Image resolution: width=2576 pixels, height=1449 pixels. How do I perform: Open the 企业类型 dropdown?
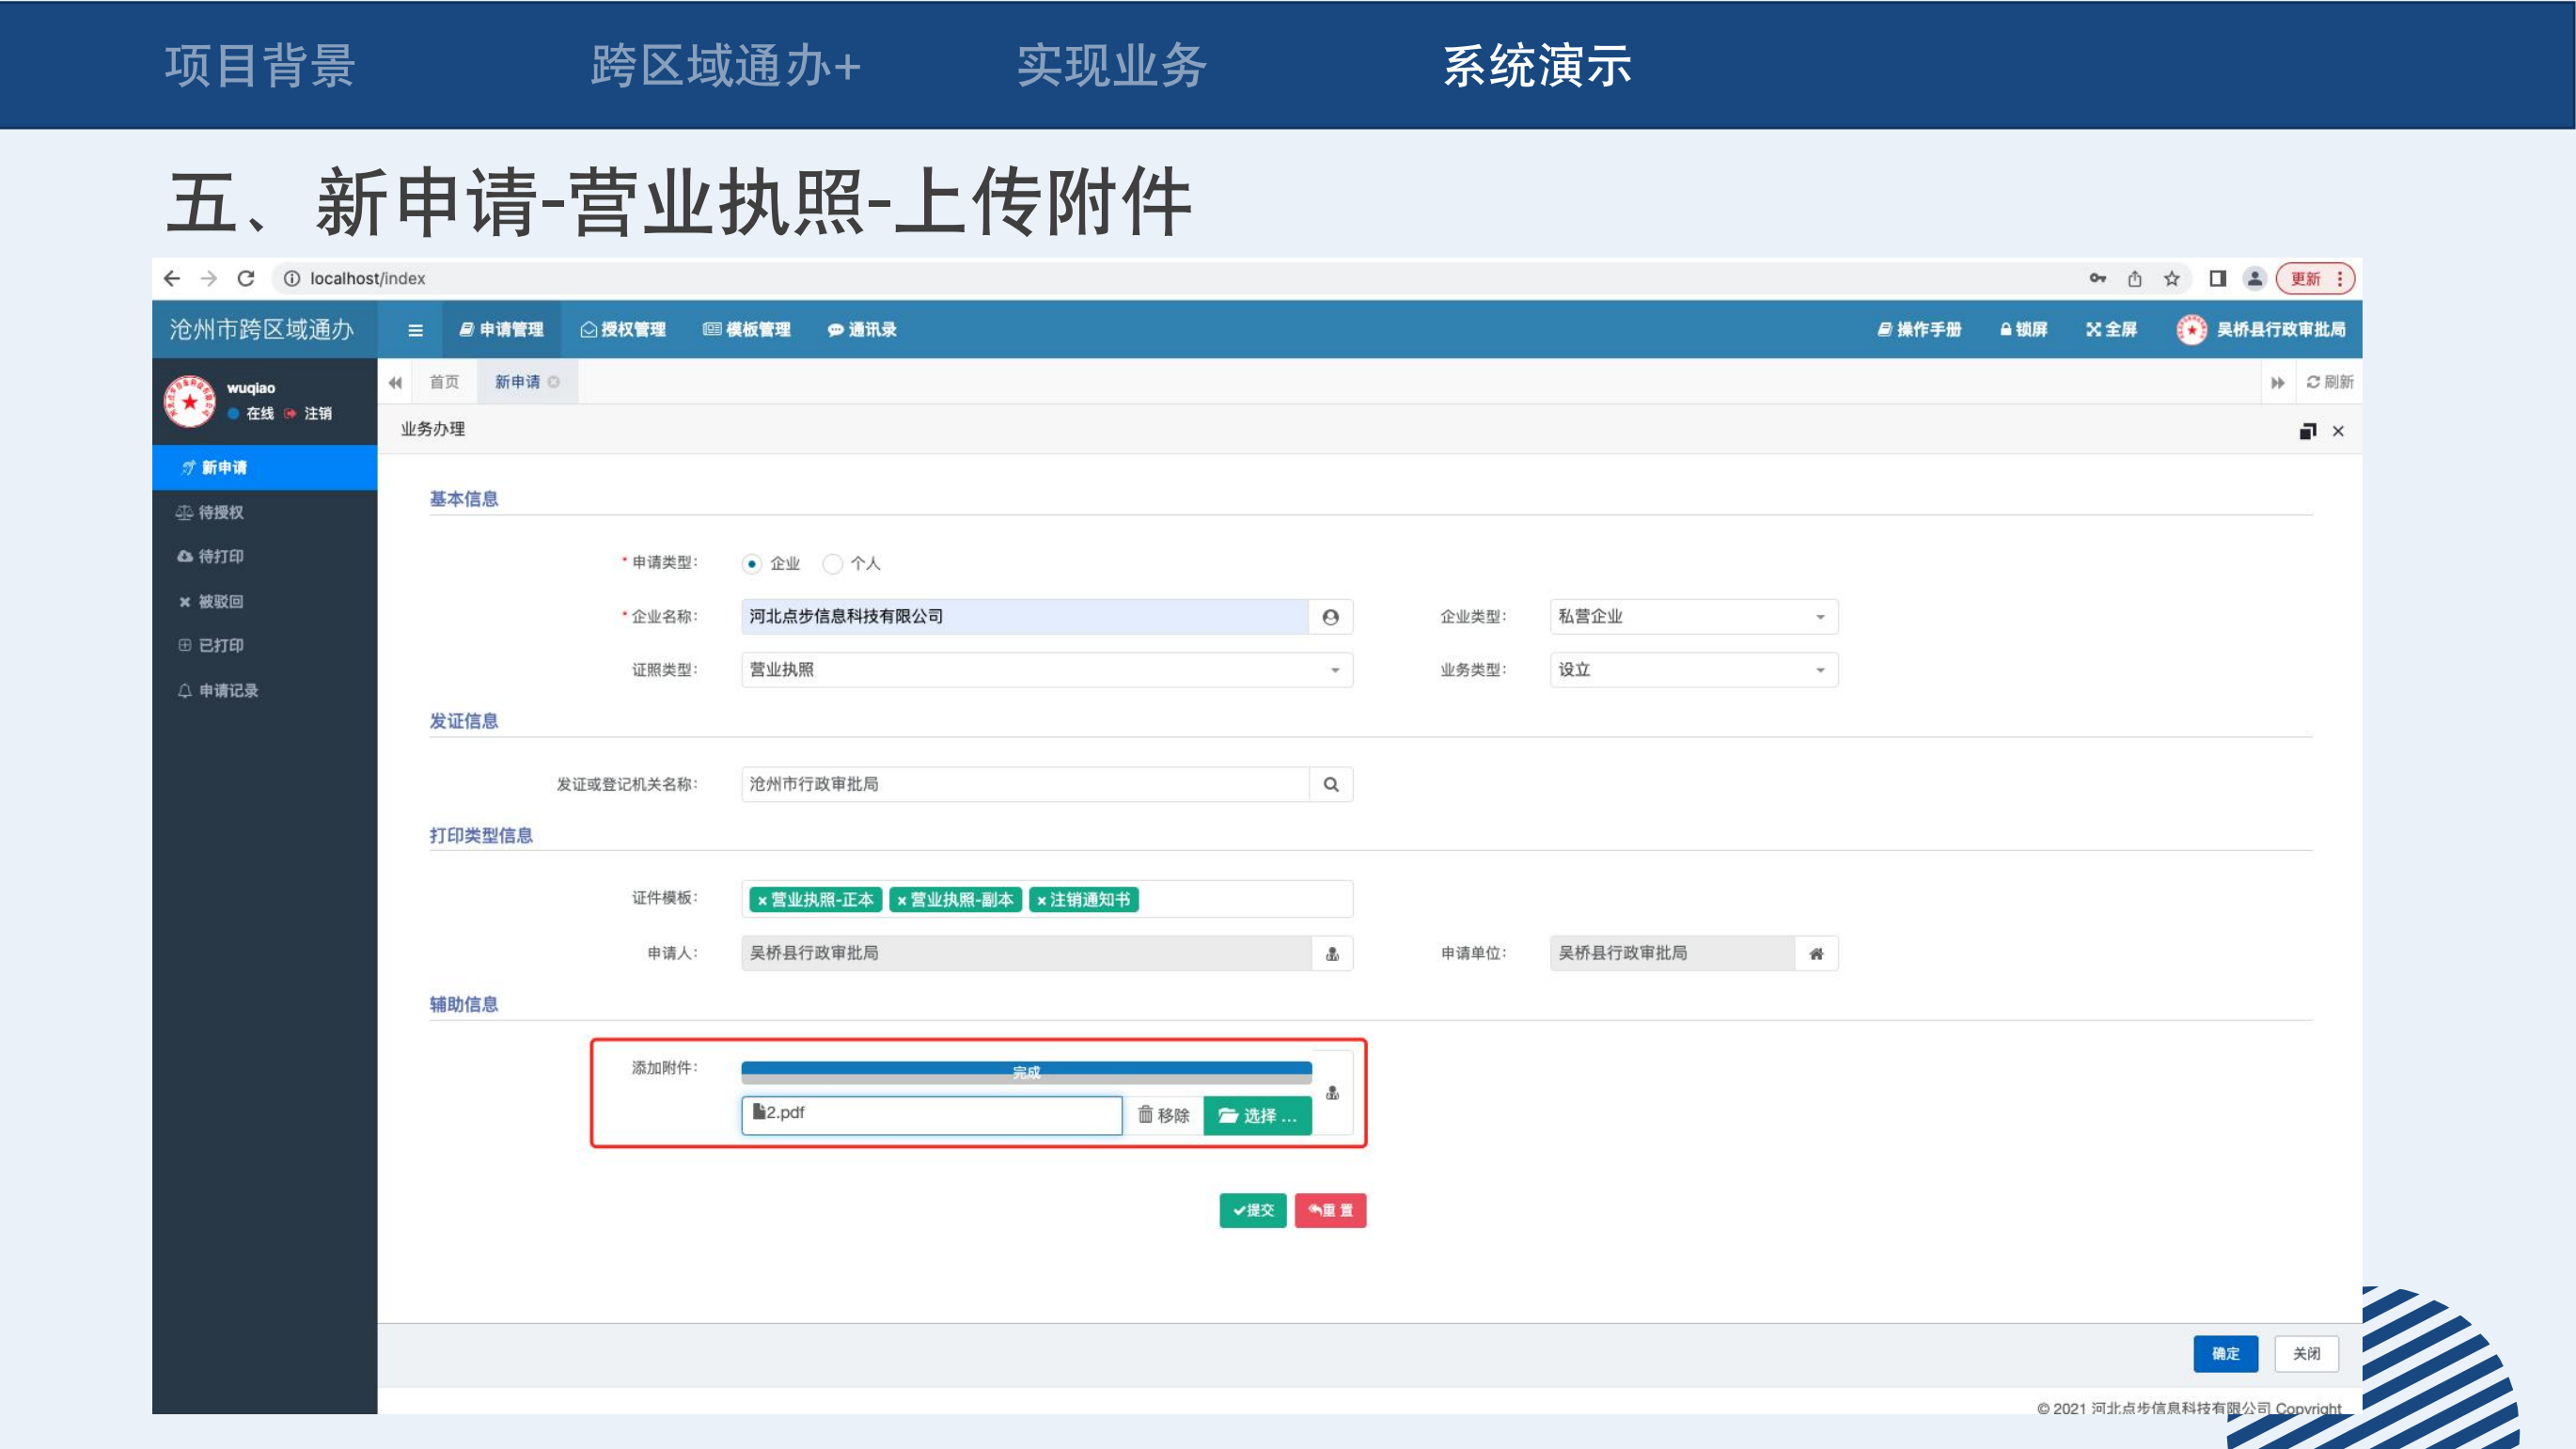(1692, 617)
